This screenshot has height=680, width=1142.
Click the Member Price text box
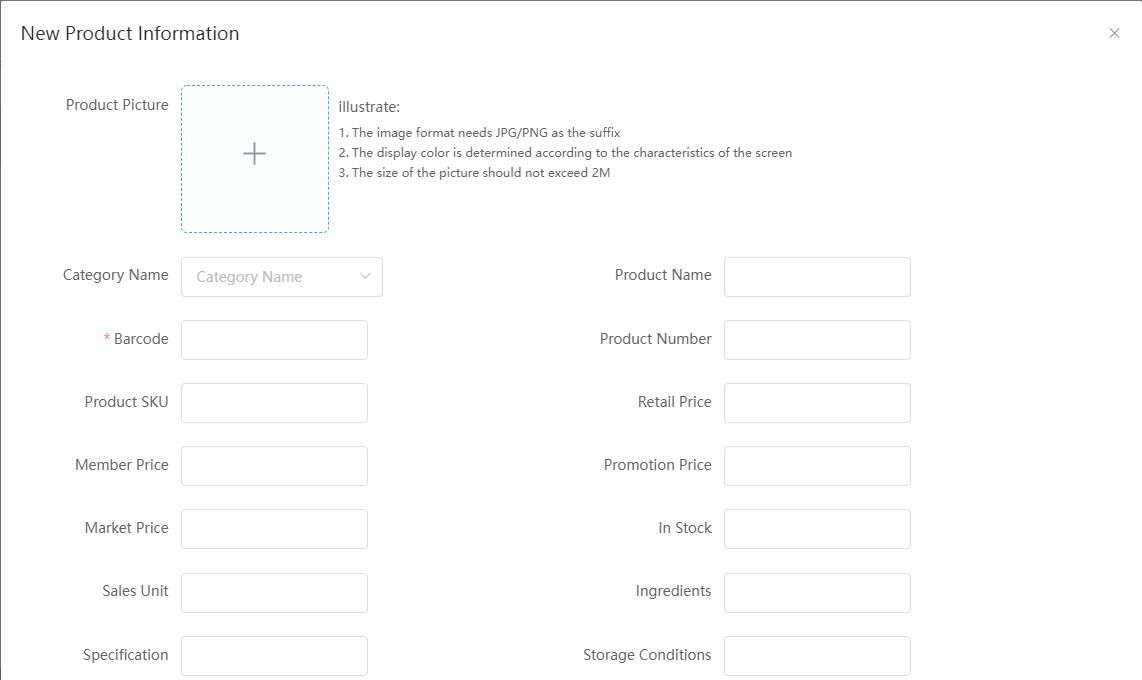click(x=274, y=466)
